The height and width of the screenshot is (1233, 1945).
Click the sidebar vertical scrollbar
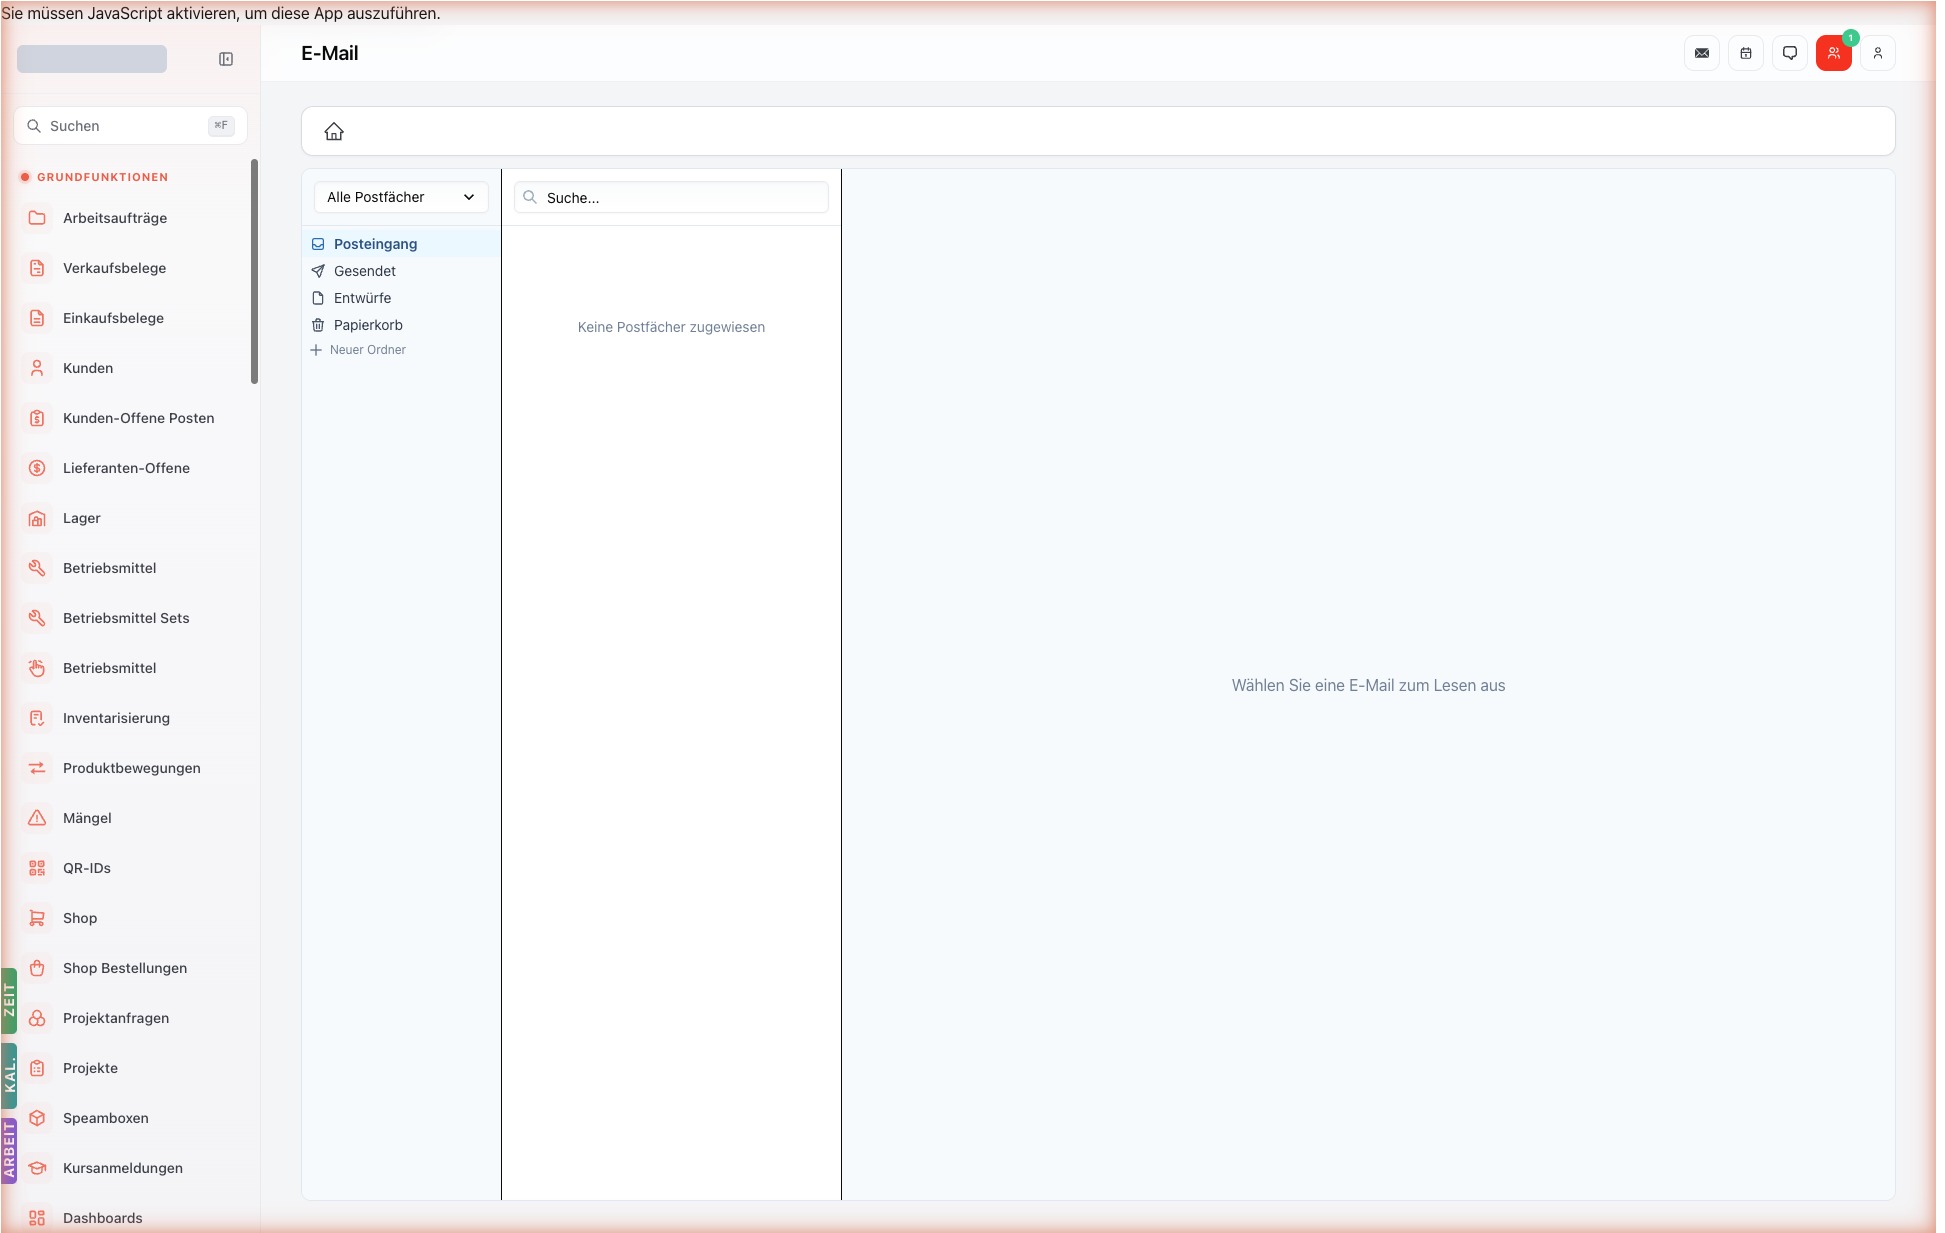254,271
